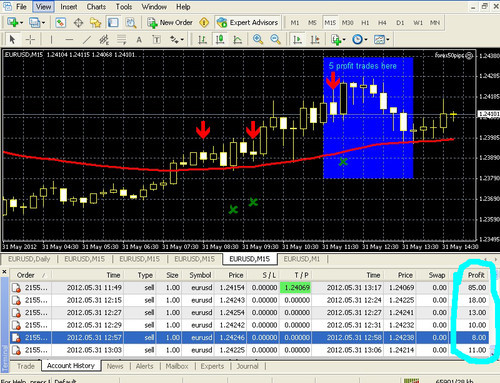The image size is (500, 383).
Task: Zoom out of the chart
Action: tap(275, 40)
